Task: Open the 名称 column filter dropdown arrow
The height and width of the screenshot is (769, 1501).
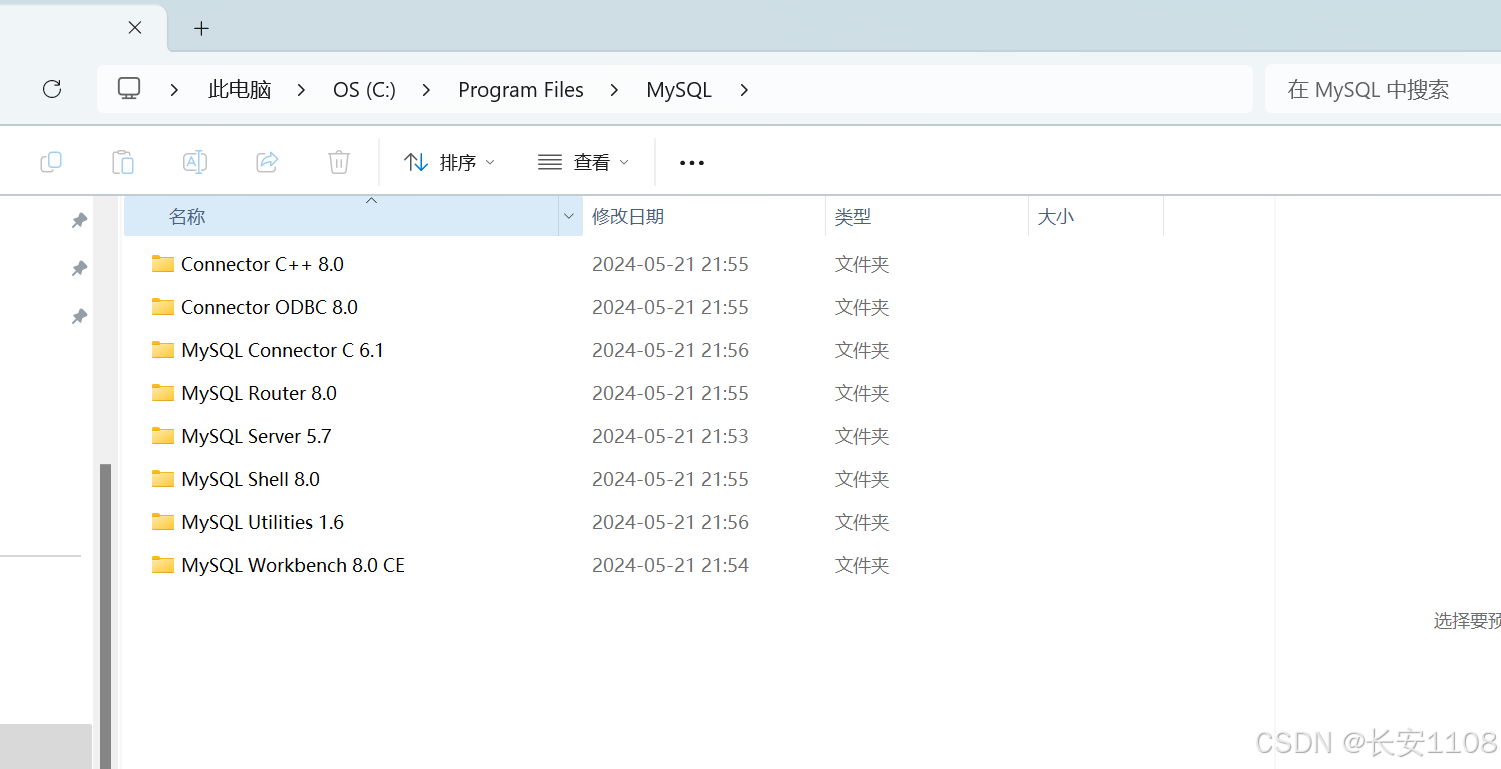Action: click(x=569, y=216)
